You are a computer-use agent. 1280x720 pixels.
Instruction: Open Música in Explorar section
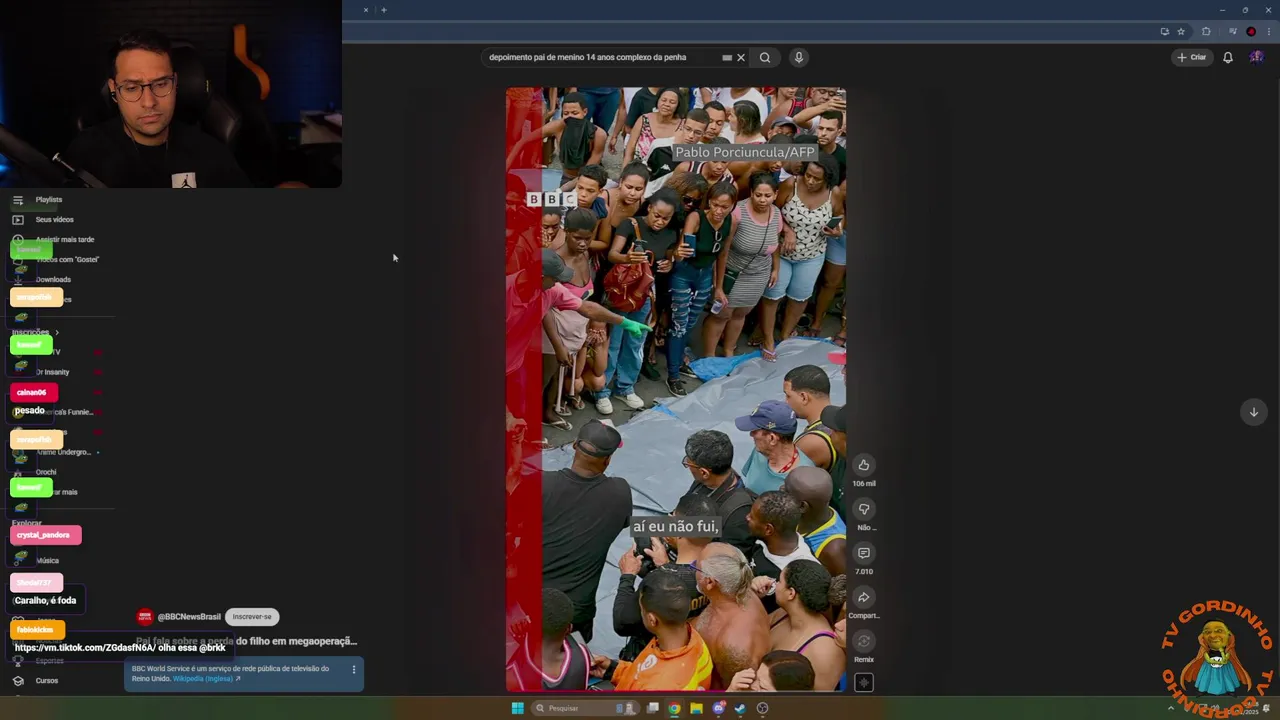pyautogui.click(x=47, y=561)
